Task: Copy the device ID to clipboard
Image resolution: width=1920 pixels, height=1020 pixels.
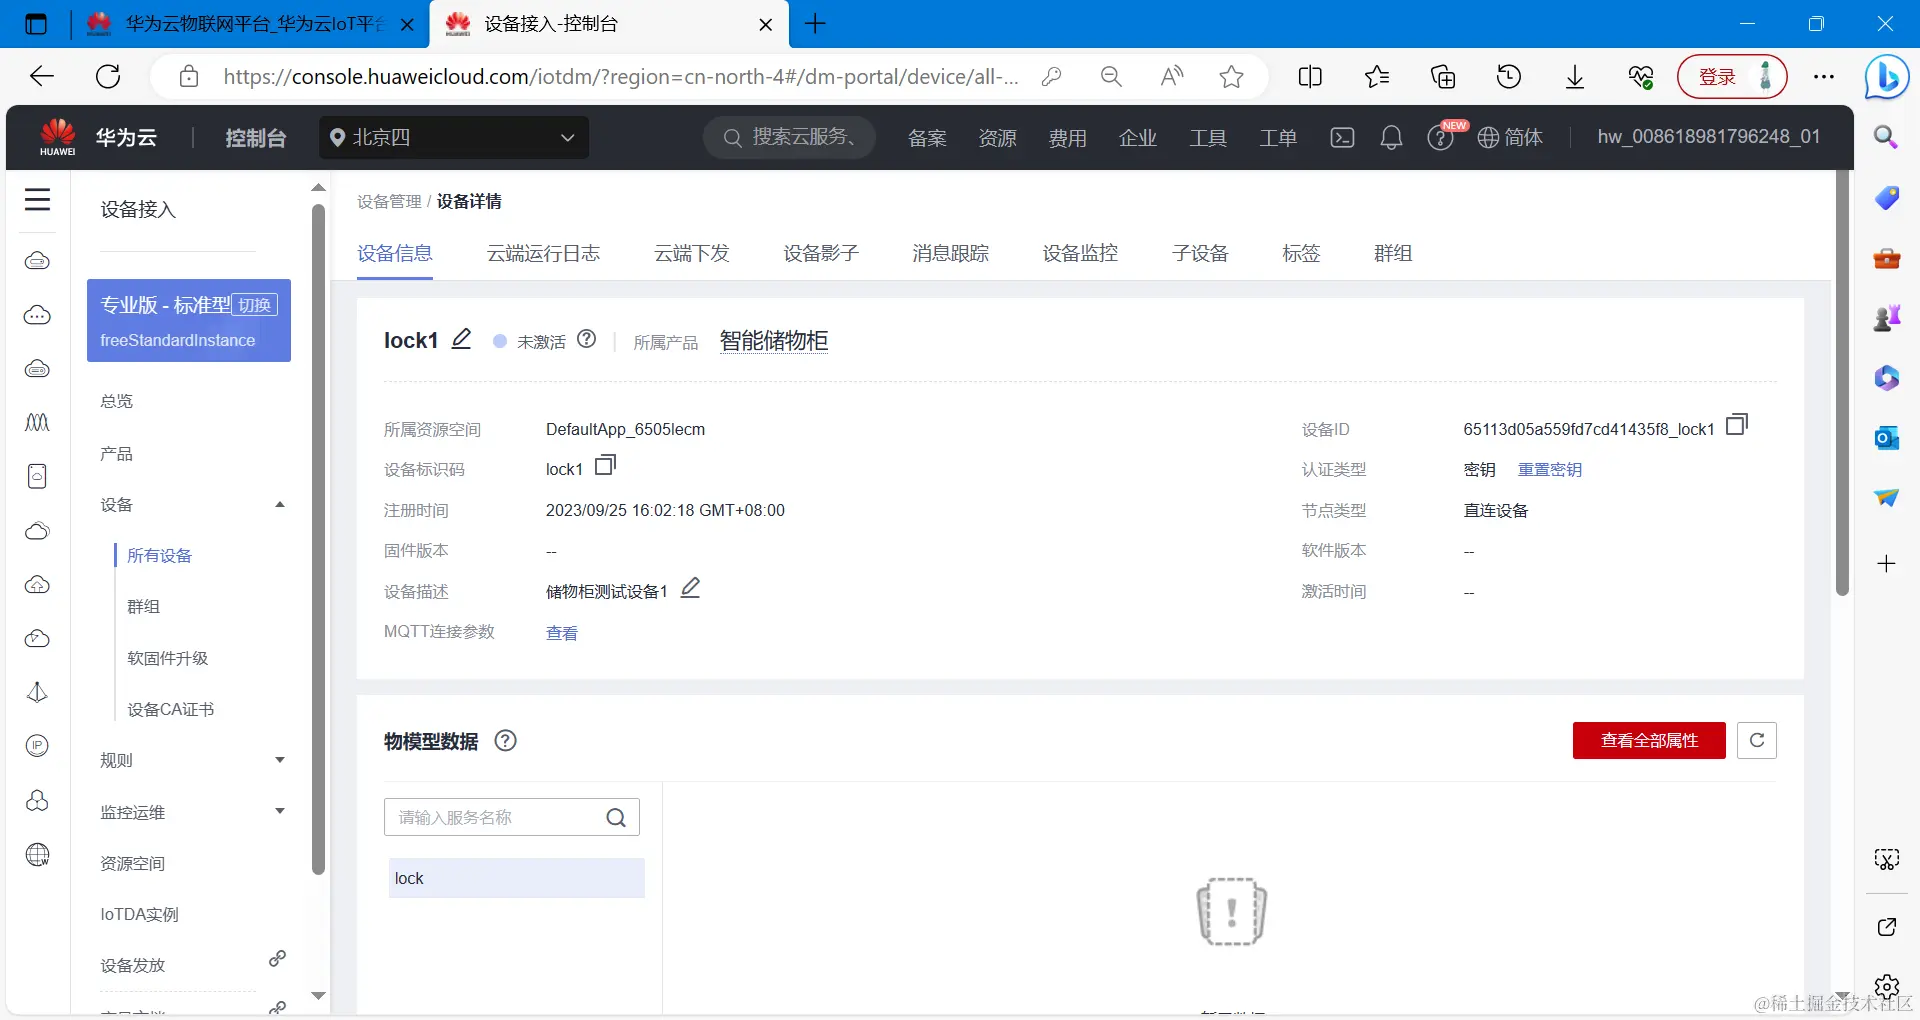Action: [1737, 425]
